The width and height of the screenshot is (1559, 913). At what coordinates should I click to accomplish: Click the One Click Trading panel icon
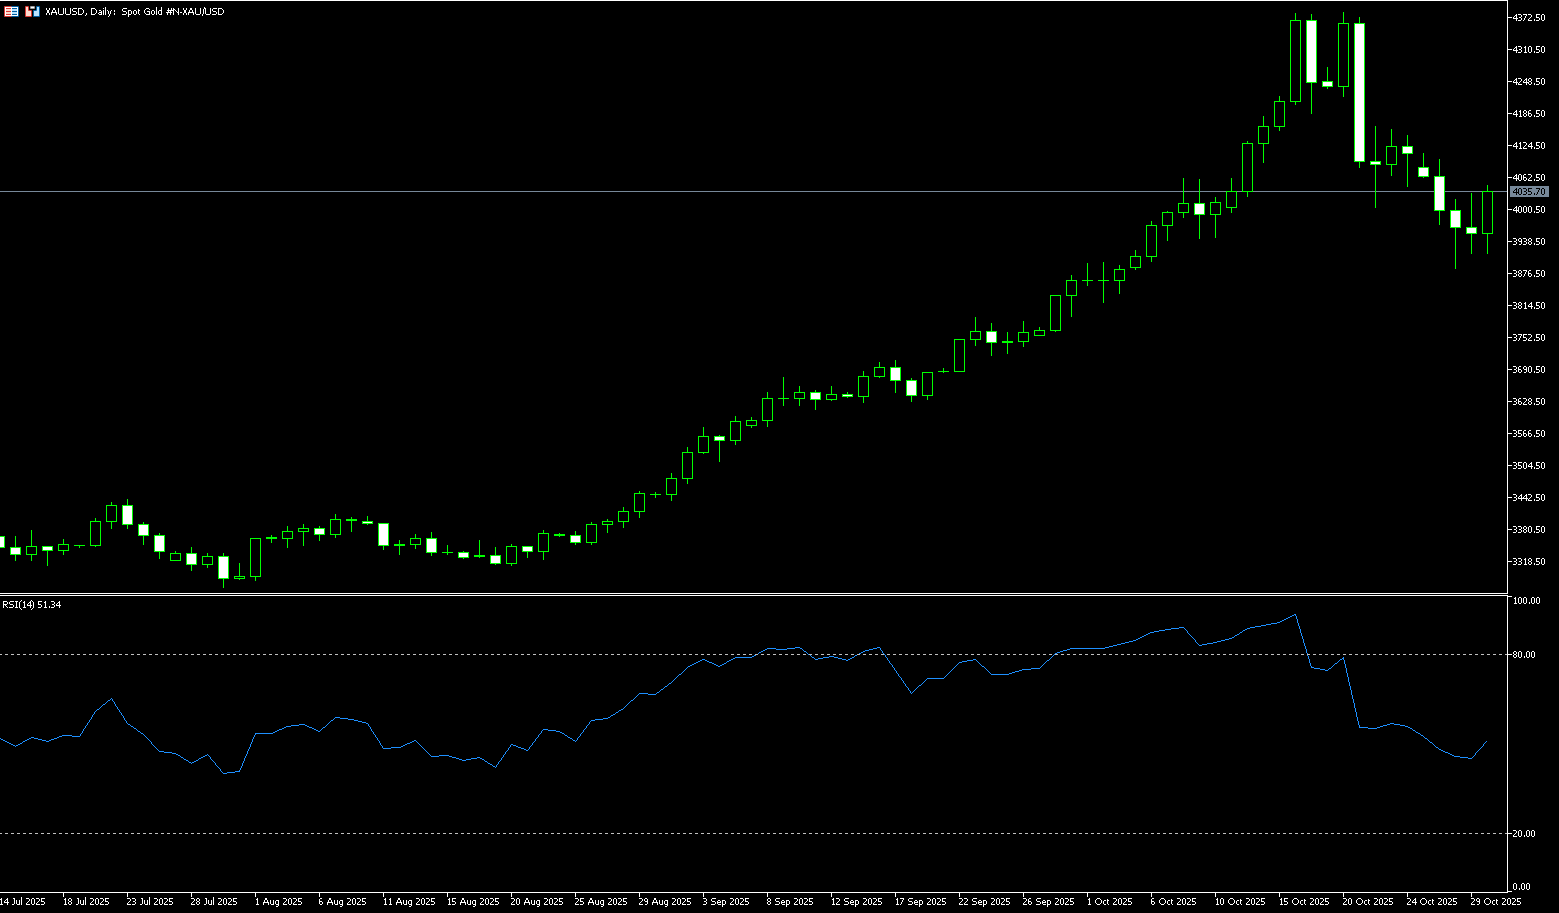(11, 11)
